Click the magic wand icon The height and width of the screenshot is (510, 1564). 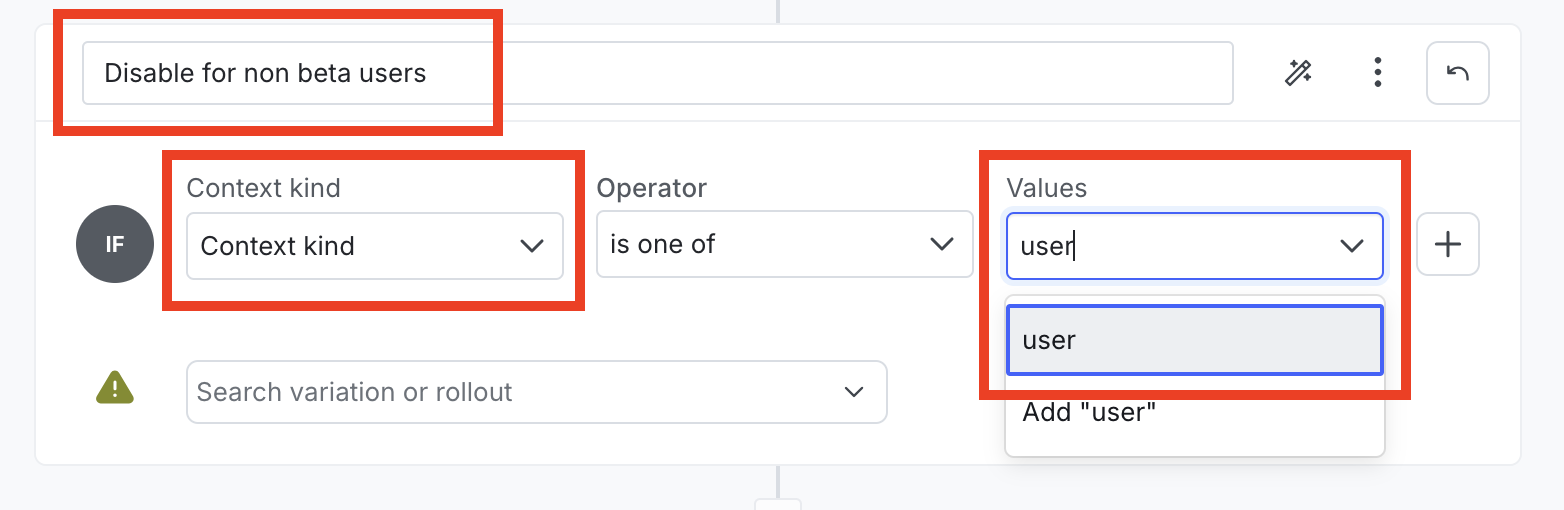point(1298,73)
